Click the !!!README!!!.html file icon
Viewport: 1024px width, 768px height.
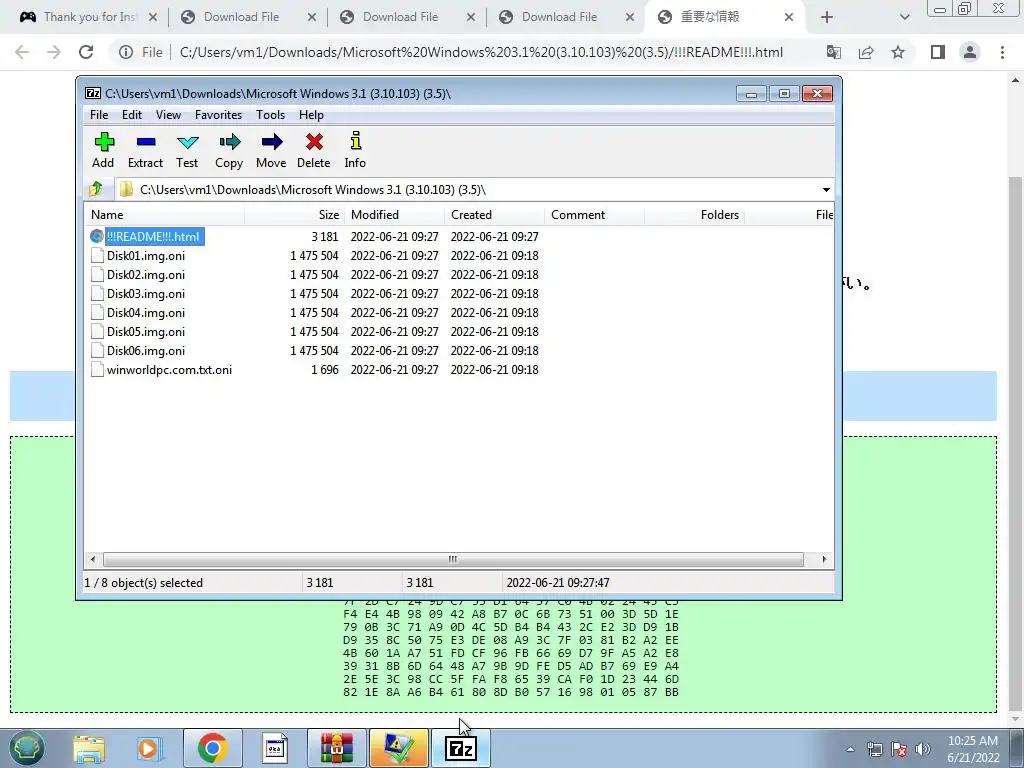(97, 236)
